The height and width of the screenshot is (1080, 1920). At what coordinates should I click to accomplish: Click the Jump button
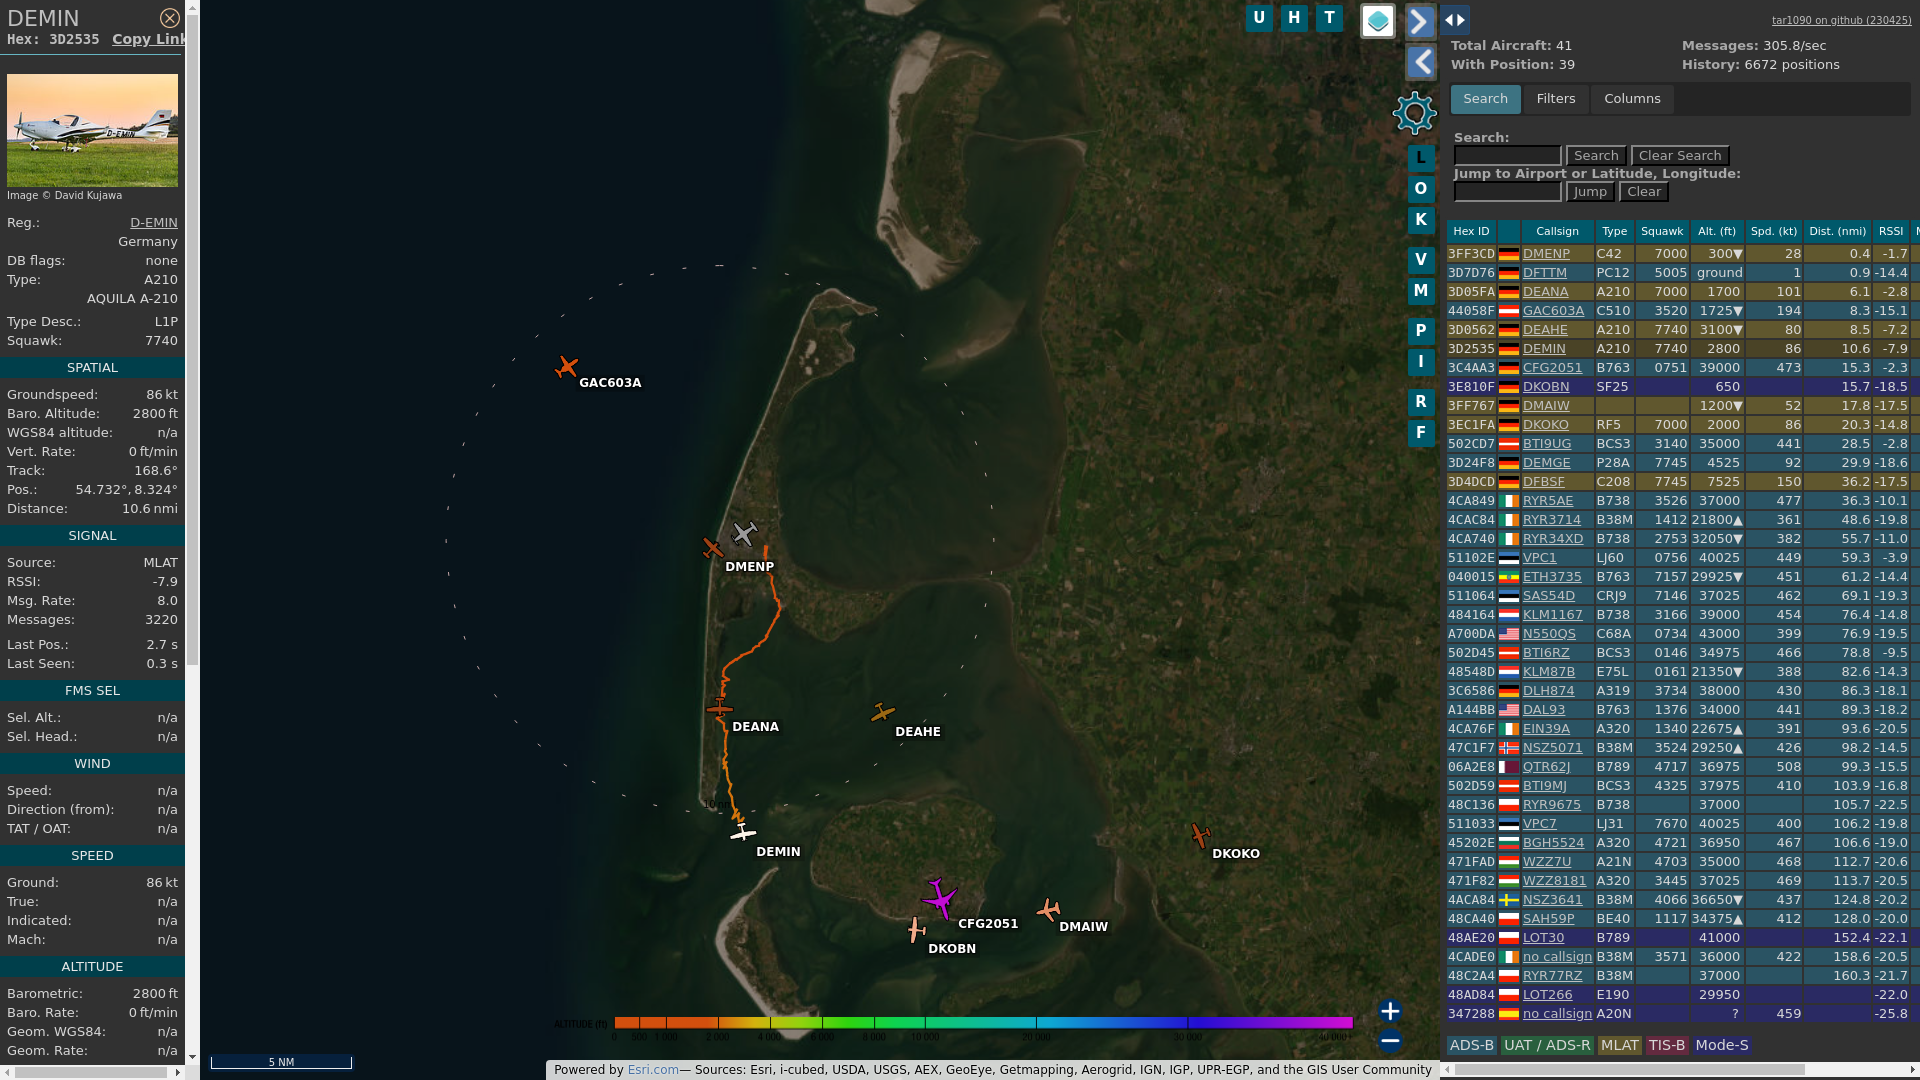[1590, 192]
